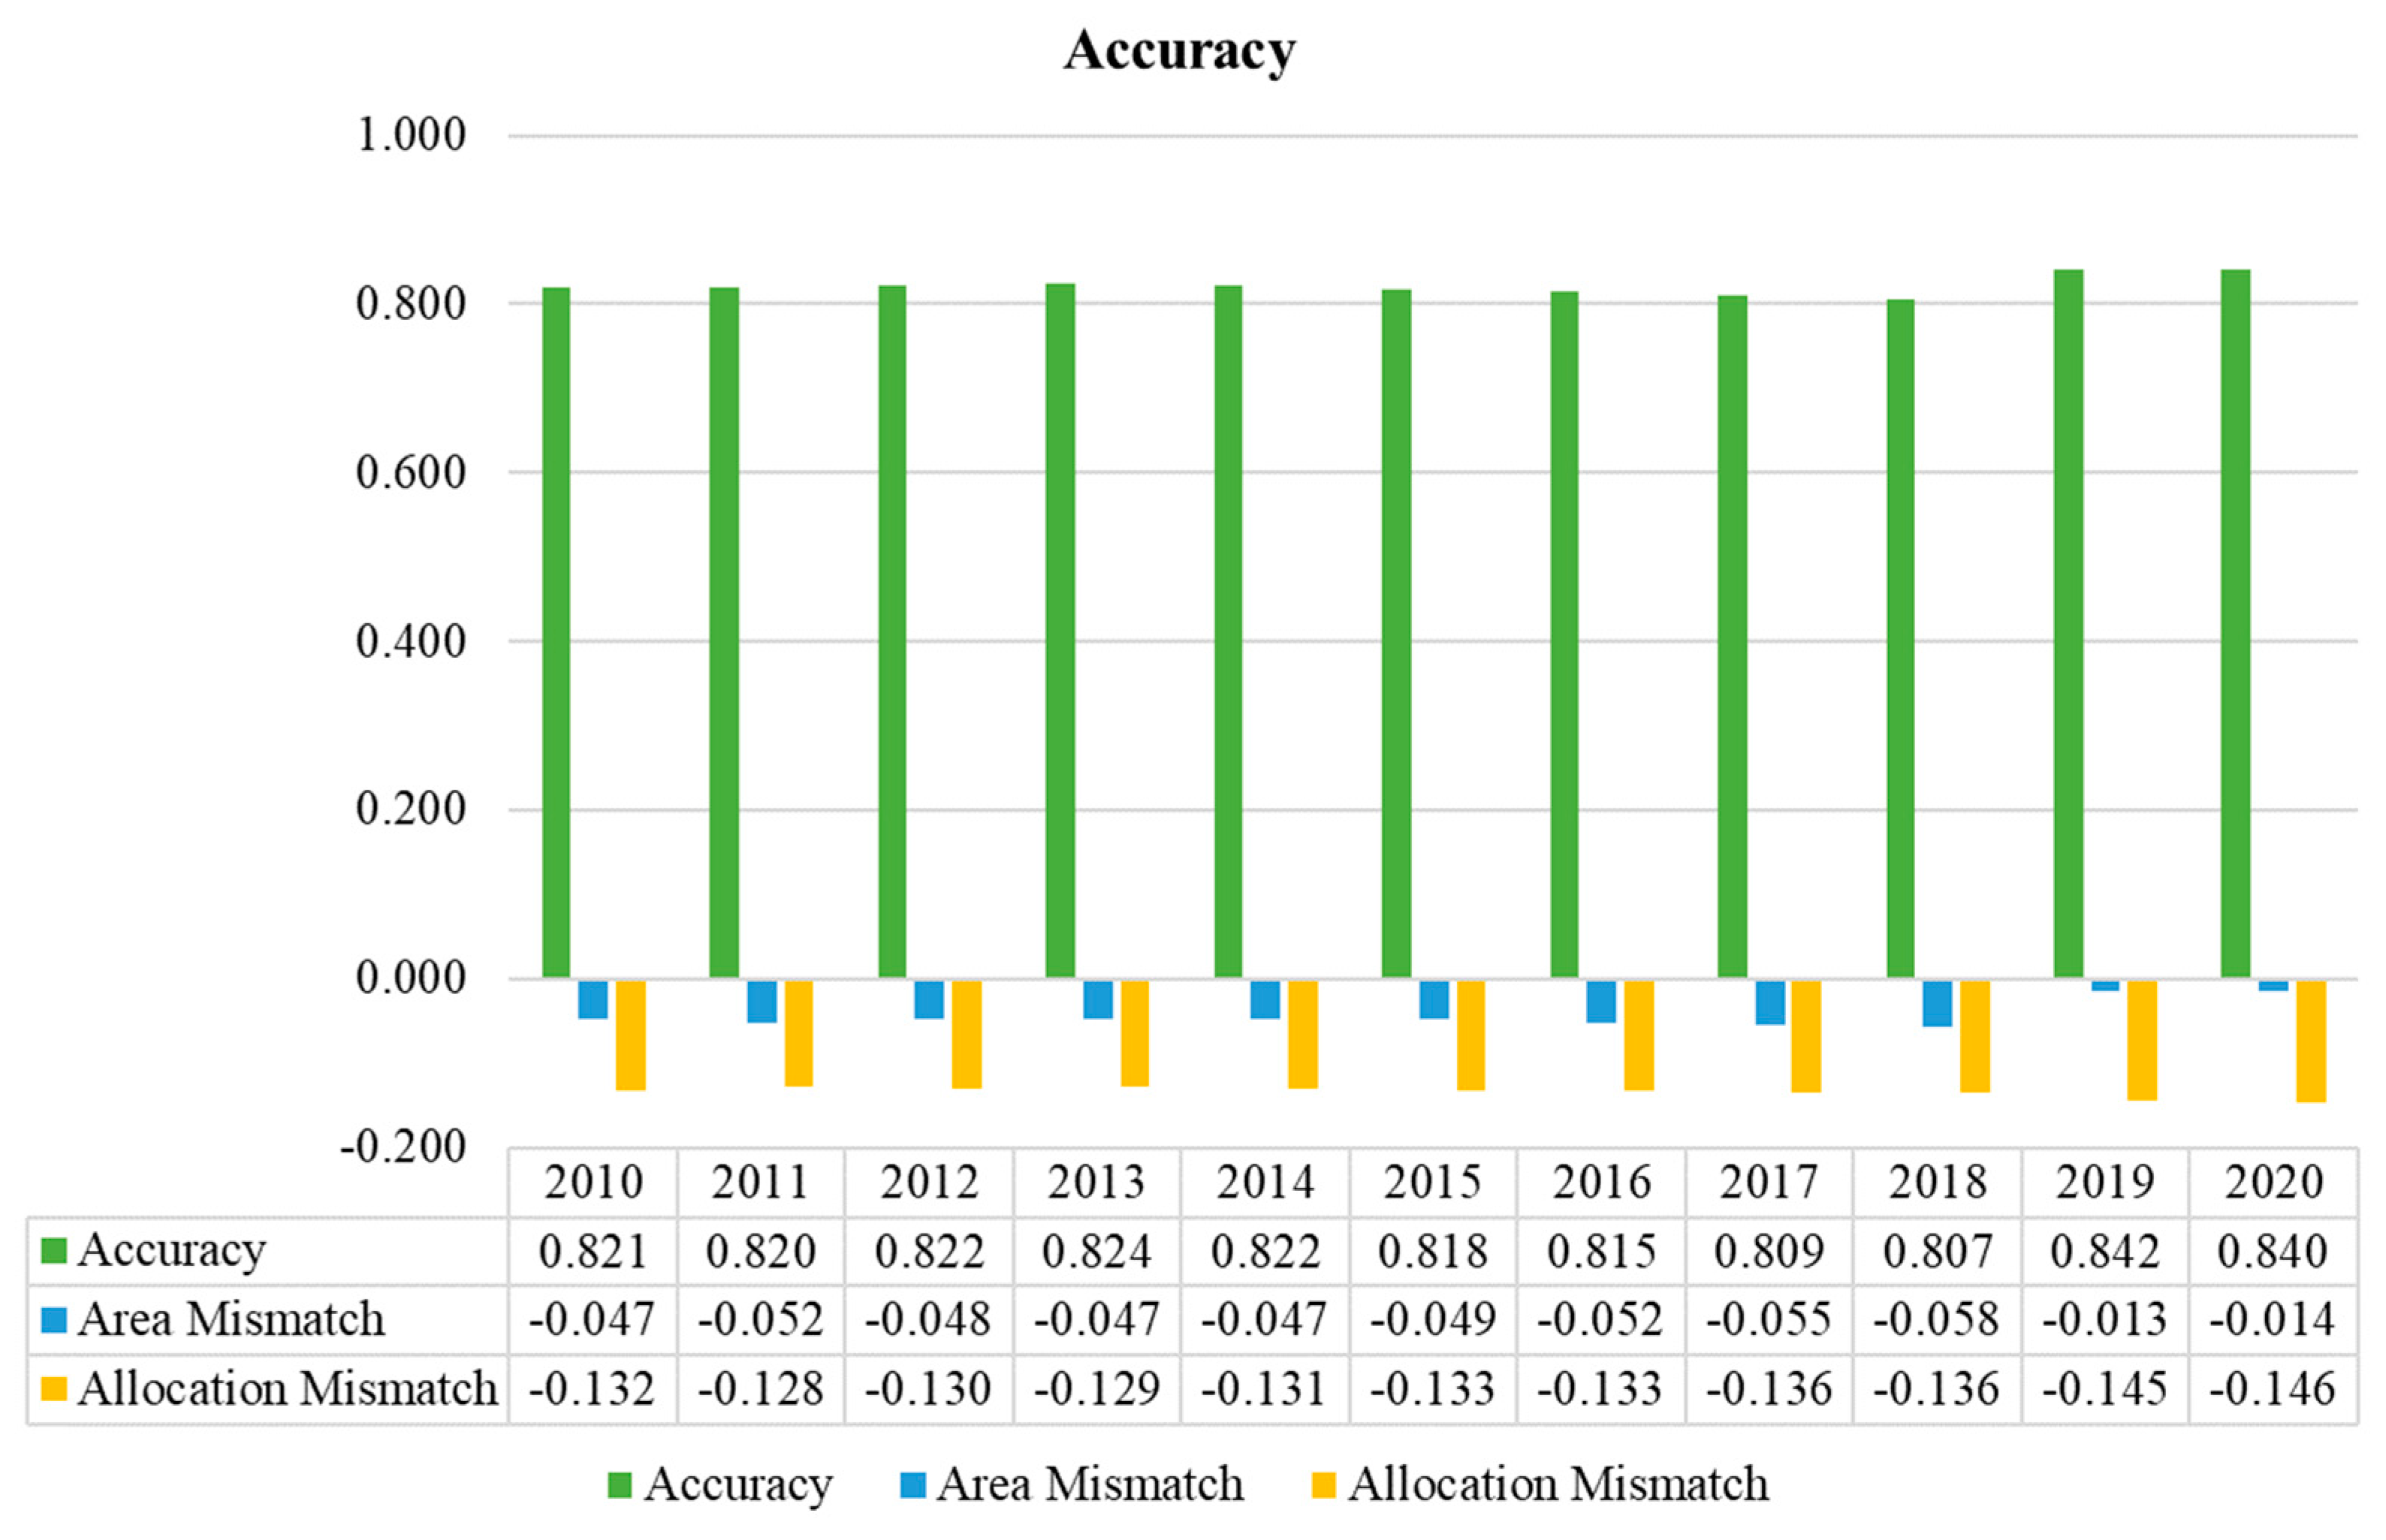
Task: Click the chart title Accuracy
Action: [x=1179, y=50]
